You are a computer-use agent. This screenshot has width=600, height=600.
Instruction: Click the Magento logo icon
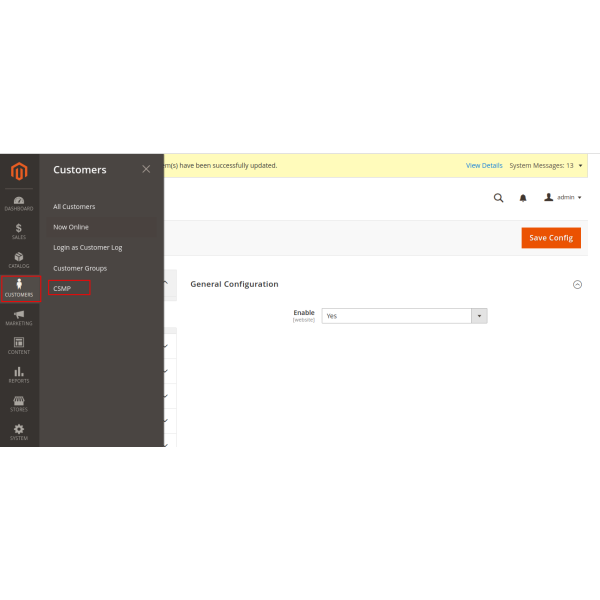19,171
